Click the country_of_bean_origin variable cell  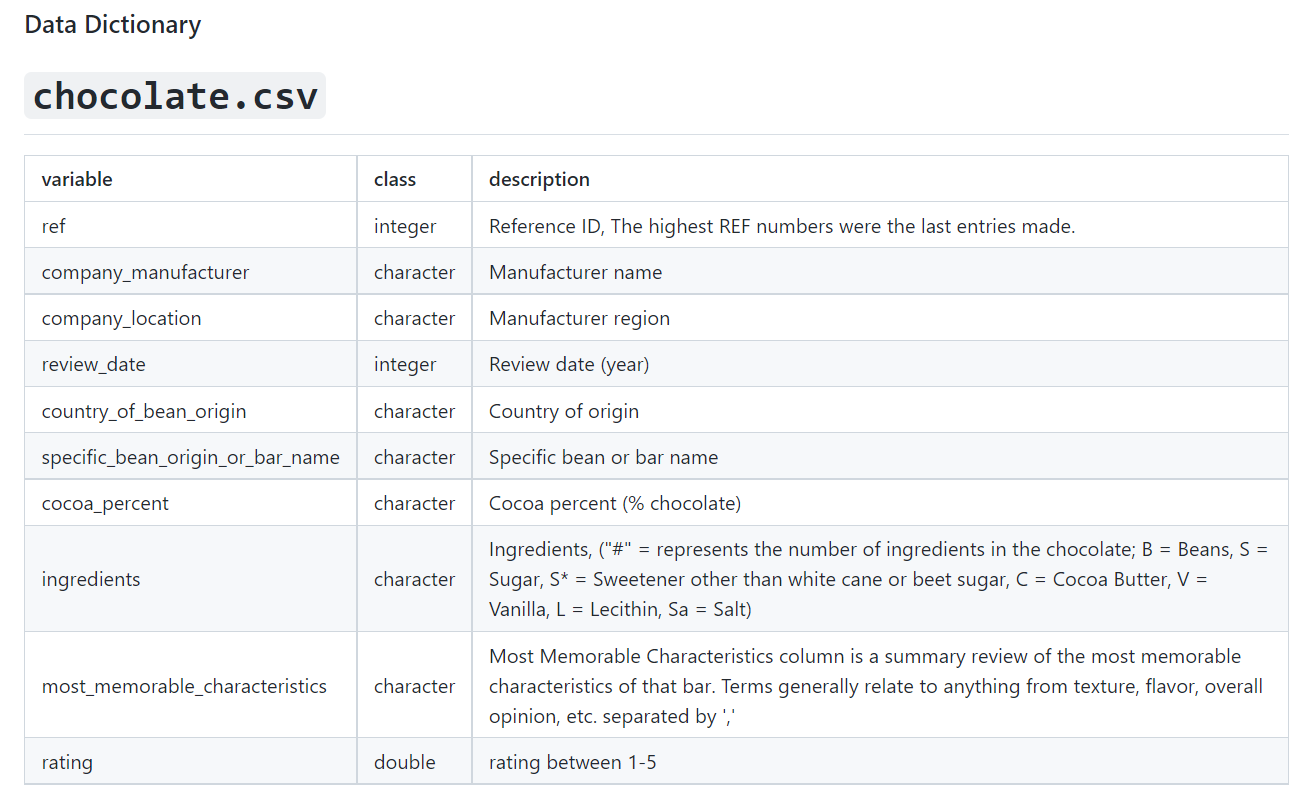click(143, 411)
